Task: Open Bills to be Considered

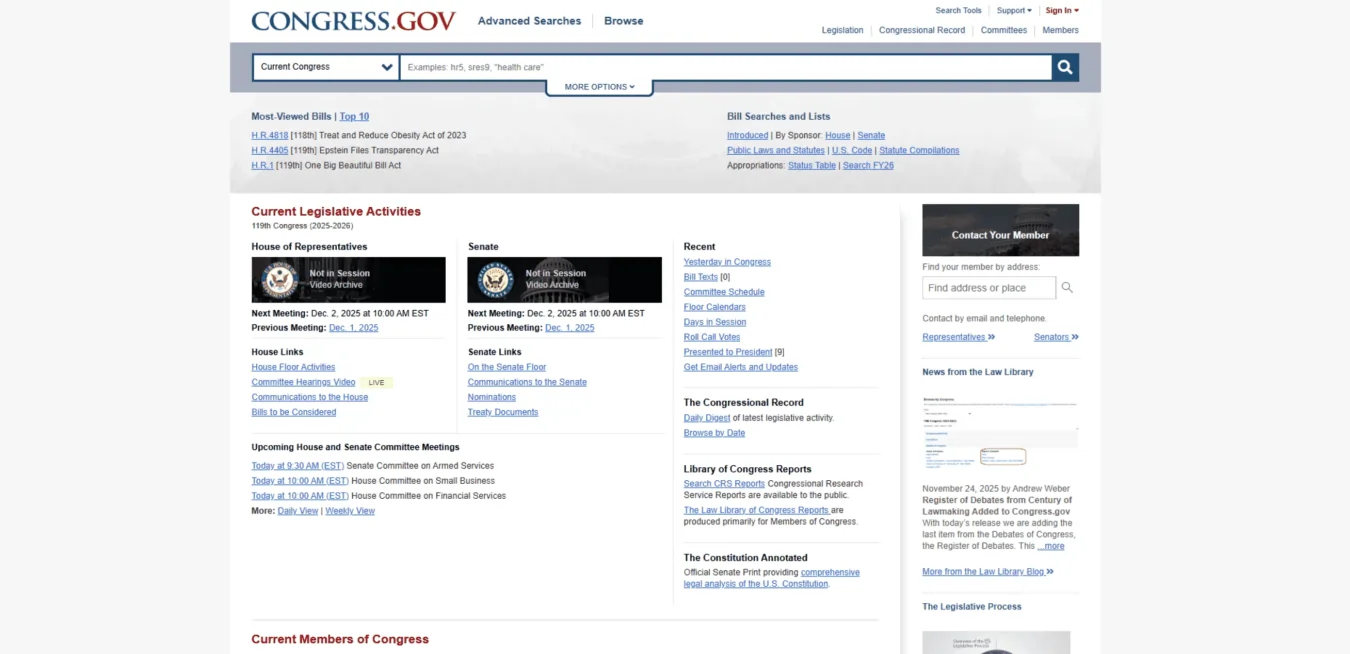Action: pyautogui.click(x=294, y=412)
